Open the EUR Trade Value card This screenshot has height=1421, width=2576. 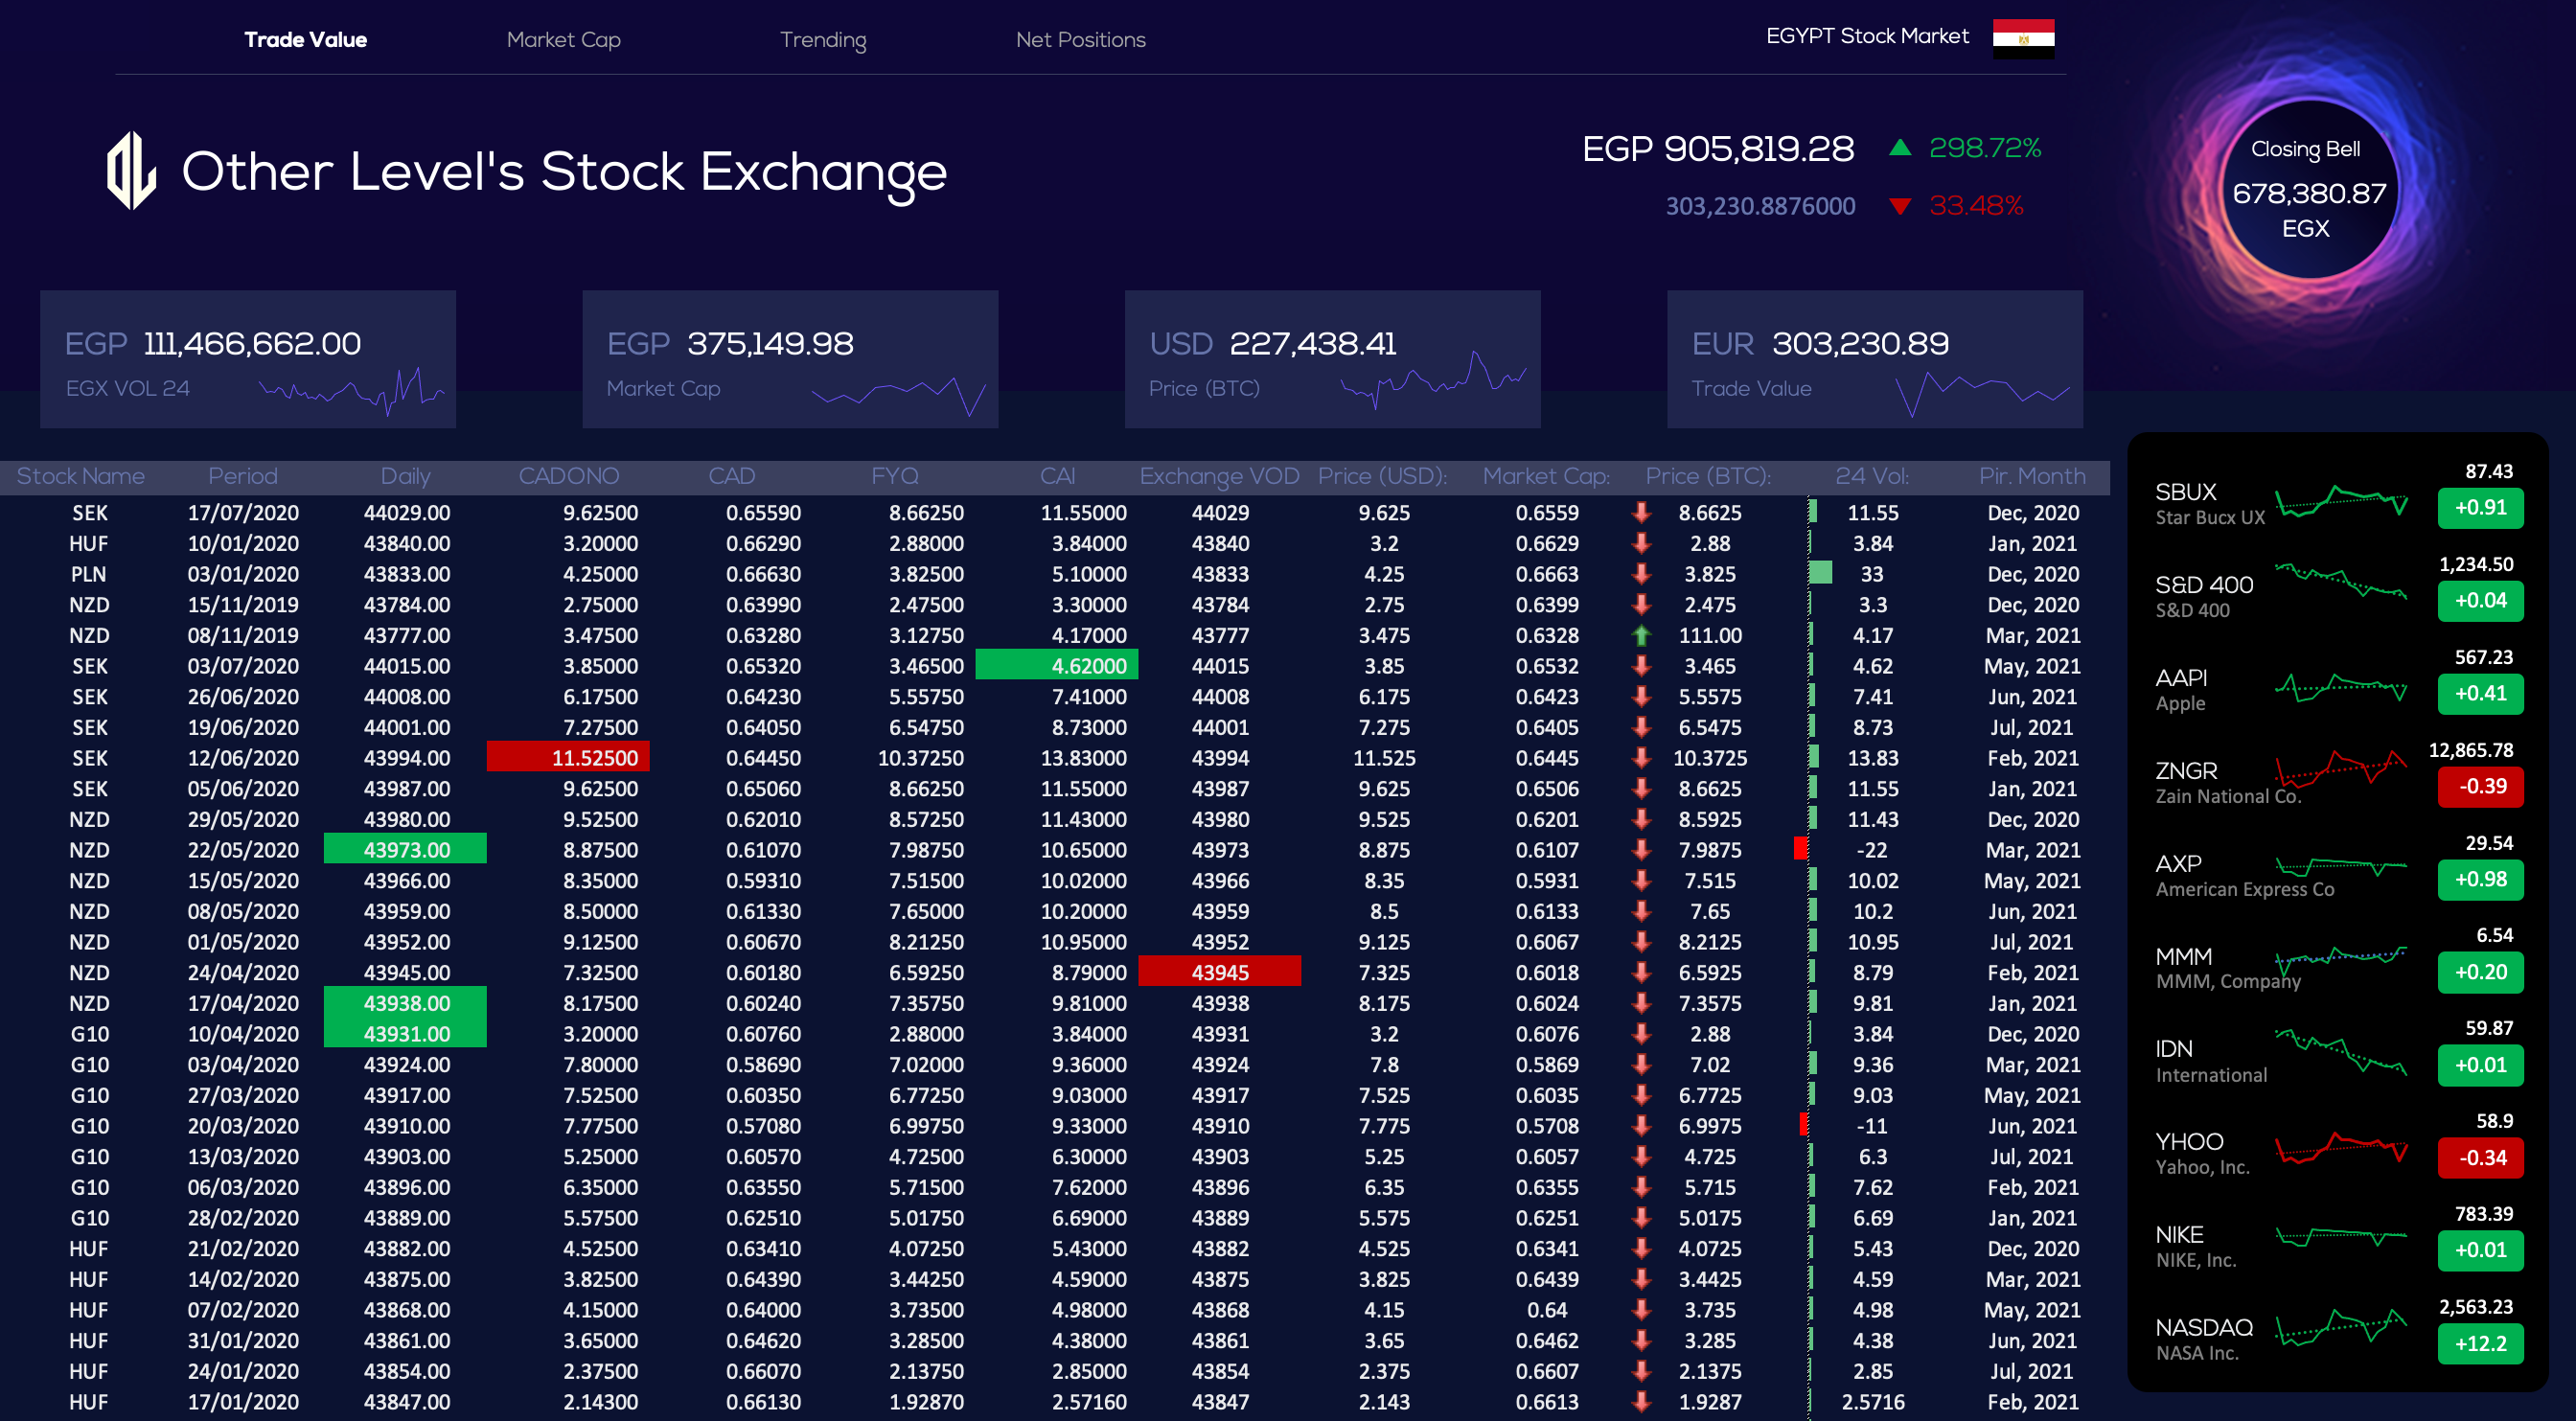[x=1874, y=359]
